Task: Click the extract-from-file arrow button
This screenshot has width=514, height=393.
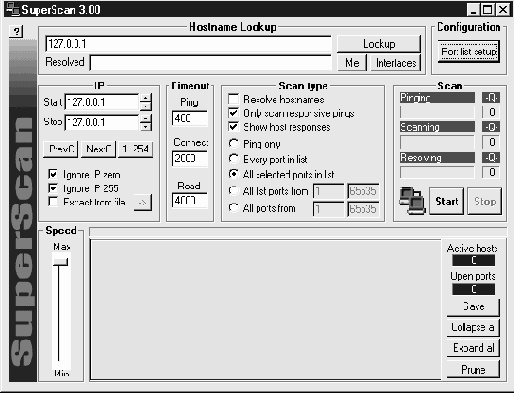Action: [142, 202]
